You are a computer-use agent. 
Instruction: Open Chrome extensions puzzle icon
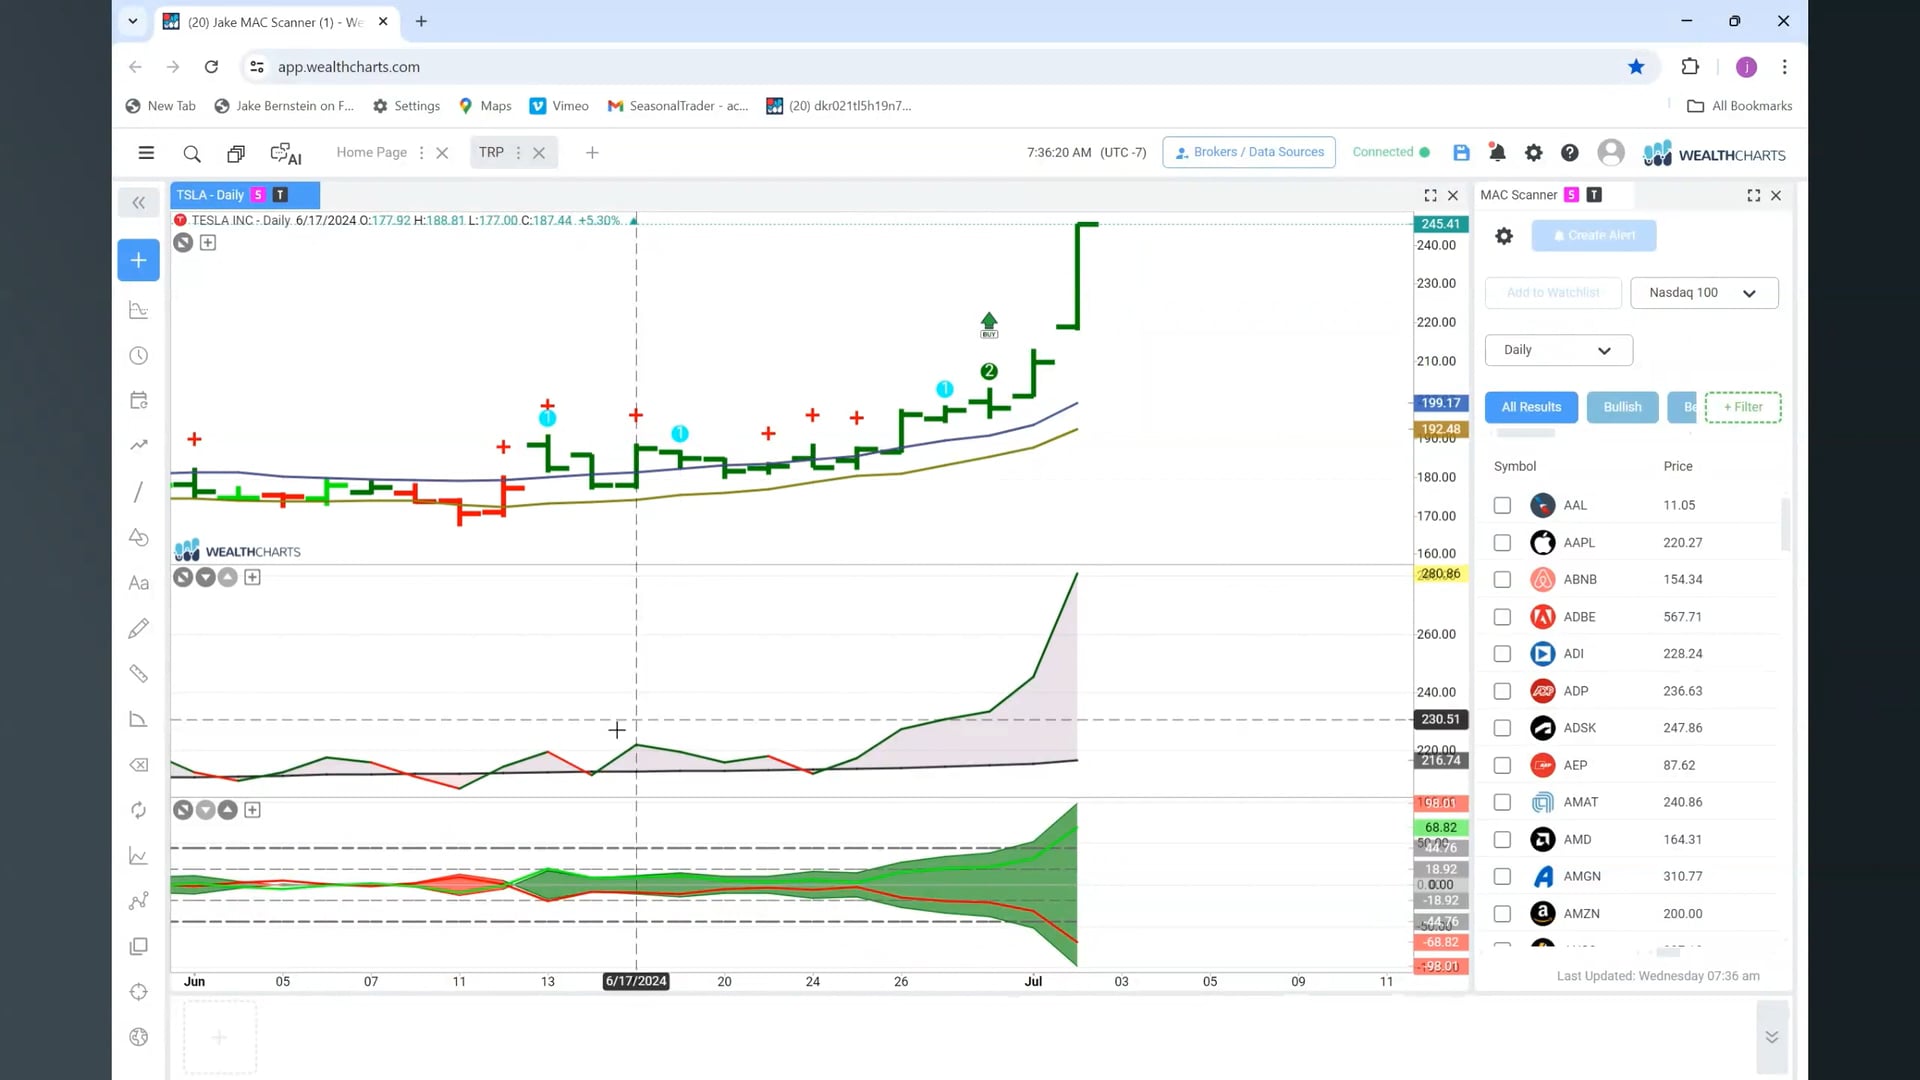pyautogui.click(x=1690, y=67)
